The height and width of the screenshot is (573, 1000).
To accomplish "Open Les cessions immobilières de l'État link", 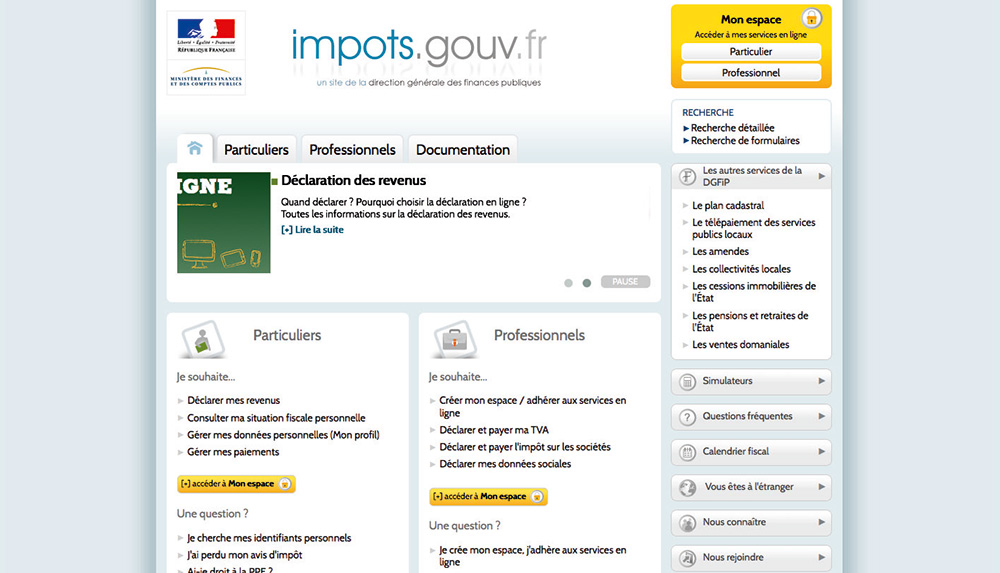I will coord(754,292).
